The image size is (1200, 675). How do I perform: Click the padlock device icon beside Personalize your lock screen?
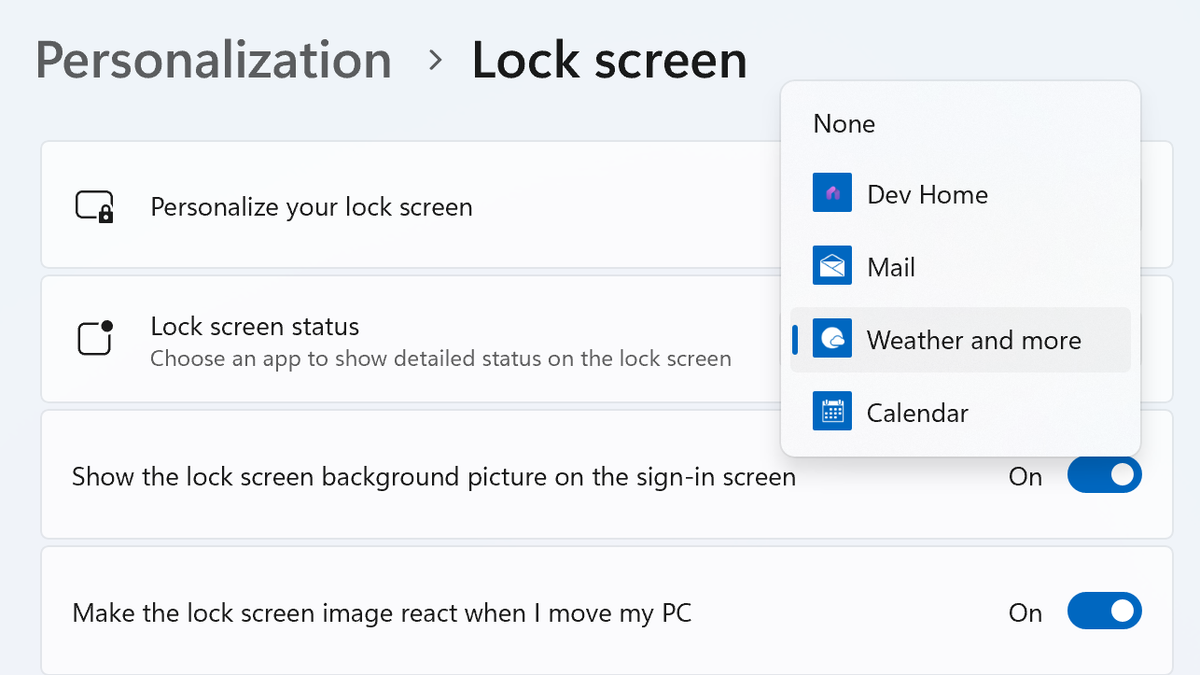95,205
